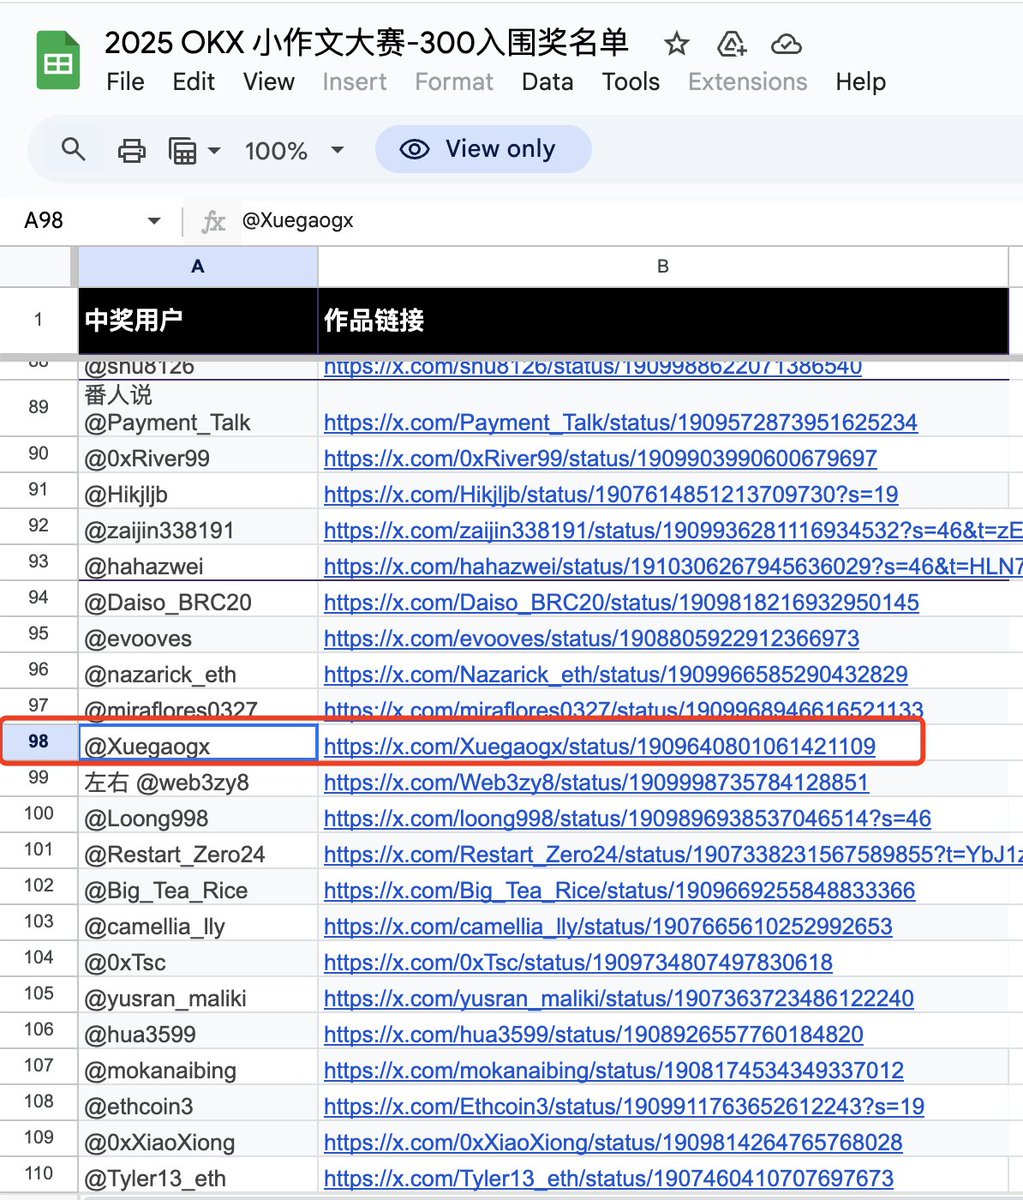Click the formula bar showing @Xuegaogx

click(x=630, y=221)
